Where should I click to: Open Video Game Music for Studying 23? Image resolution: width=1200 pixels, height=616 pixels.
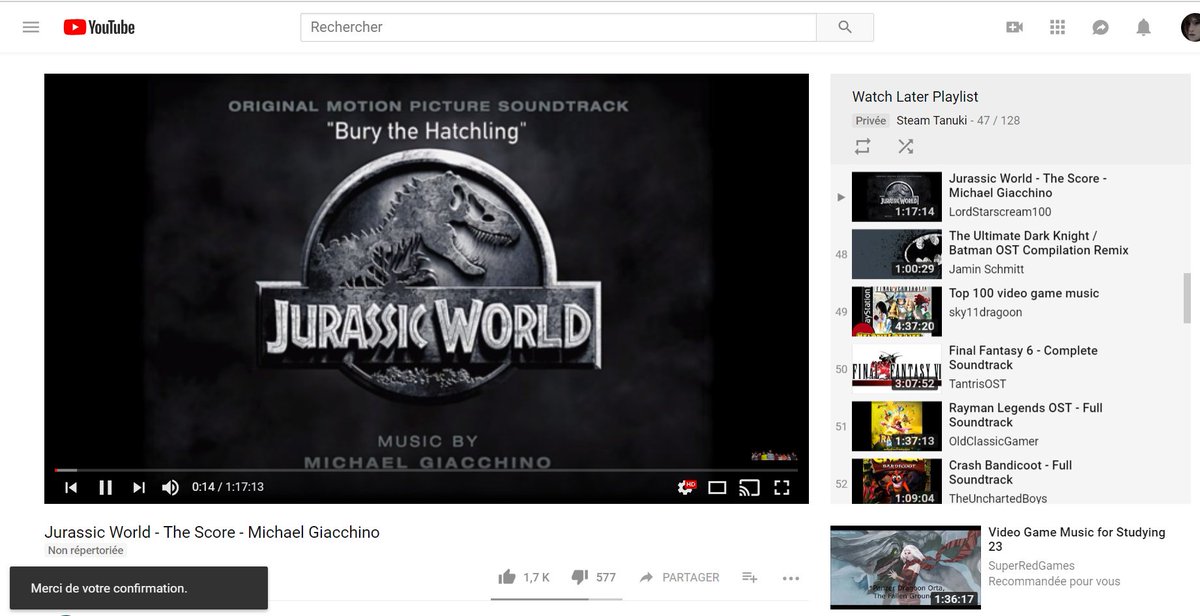coord(1077,539)
